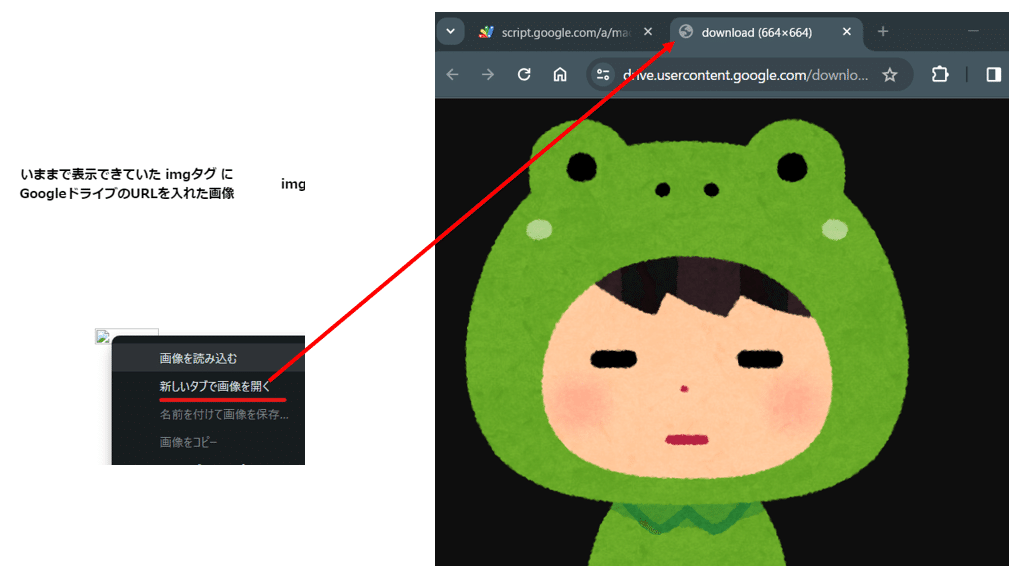Choose 名前を付けて画像を保存 menu entry
The width and height of the screenshot is (1027, 578).
[x=208, y=414]
